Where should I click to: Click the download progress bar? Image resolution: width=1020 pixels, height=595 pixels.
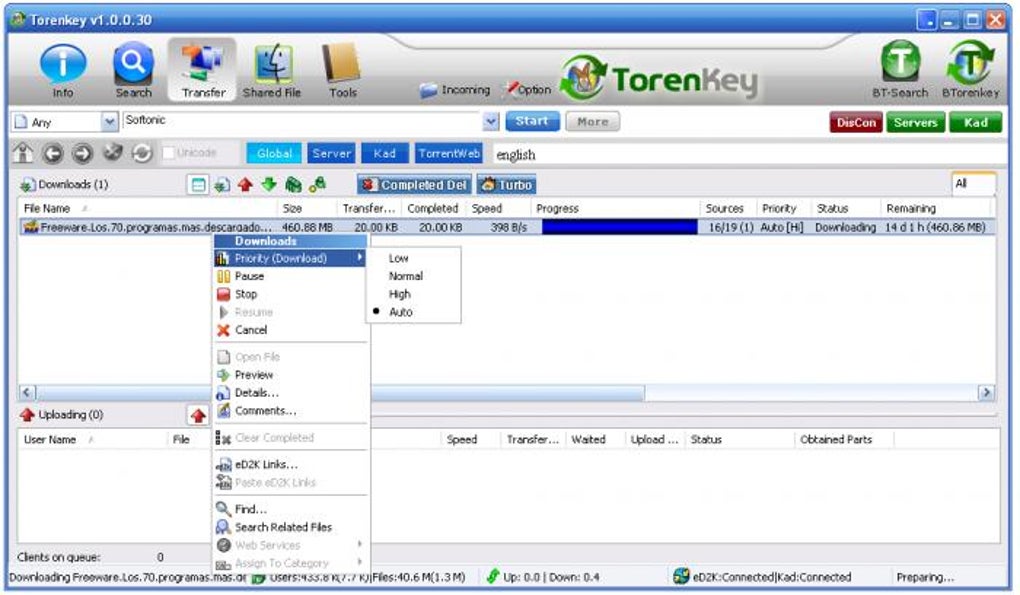619,227
